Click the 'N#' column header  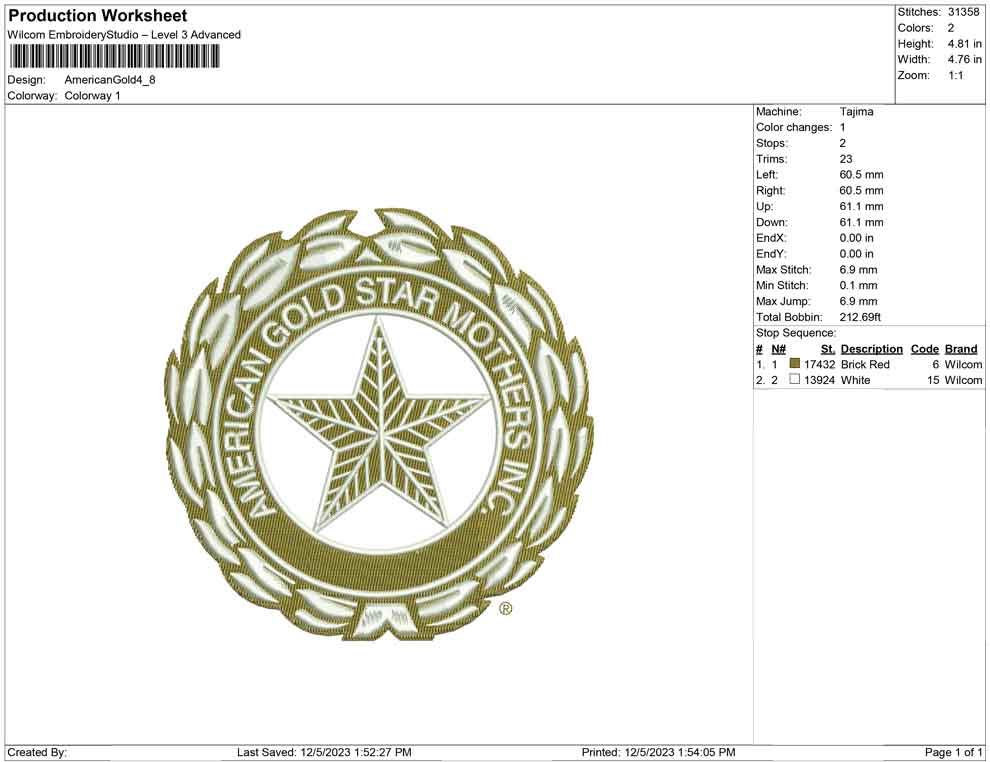point(778,348)
